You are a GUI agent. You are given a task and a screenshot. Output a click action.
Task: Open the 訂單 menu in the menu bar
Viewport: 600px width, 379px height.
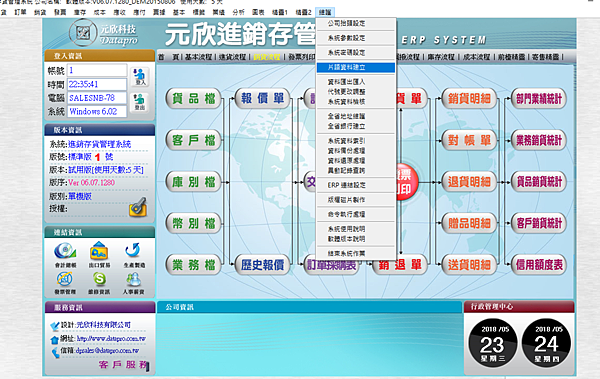click(20, 12)
